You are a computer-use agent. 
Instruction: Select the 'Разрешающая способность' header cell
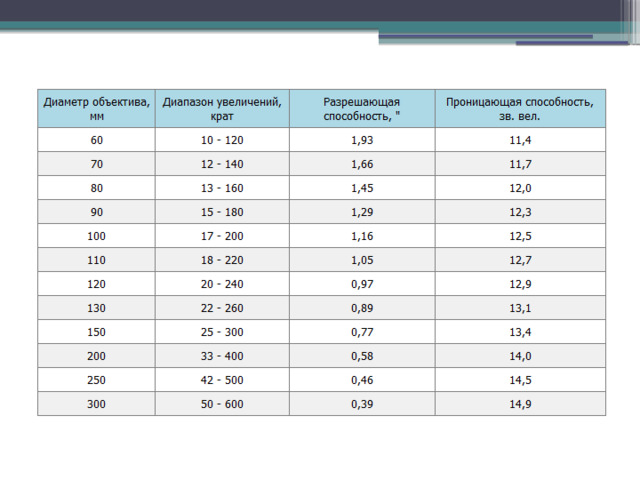362,109
